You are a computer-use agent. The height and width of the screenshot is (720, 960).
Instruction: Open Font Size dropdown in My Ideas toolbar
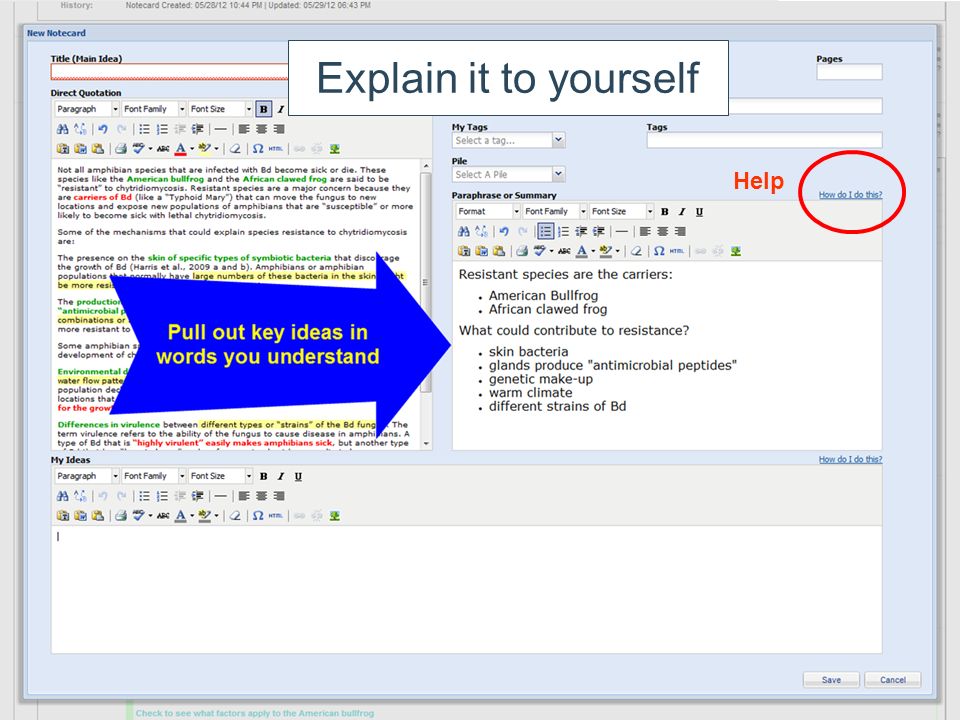[220, 476]
